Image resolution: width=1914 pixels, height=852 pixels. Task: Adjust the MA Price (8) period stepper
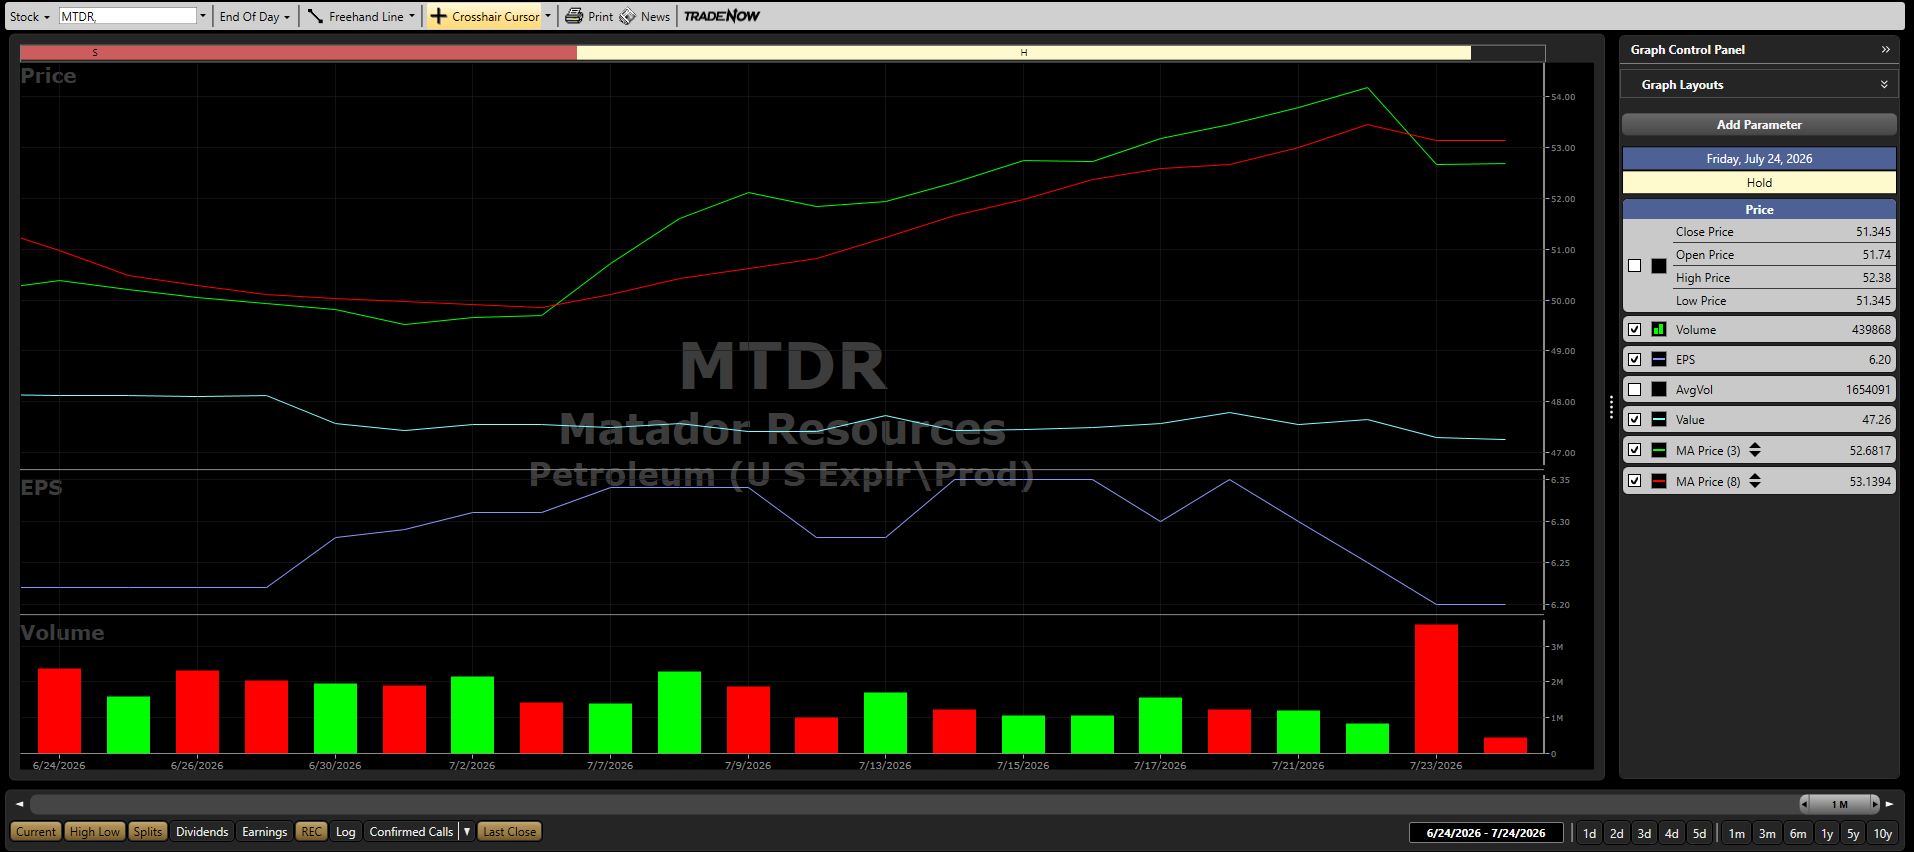point(1755,481)
